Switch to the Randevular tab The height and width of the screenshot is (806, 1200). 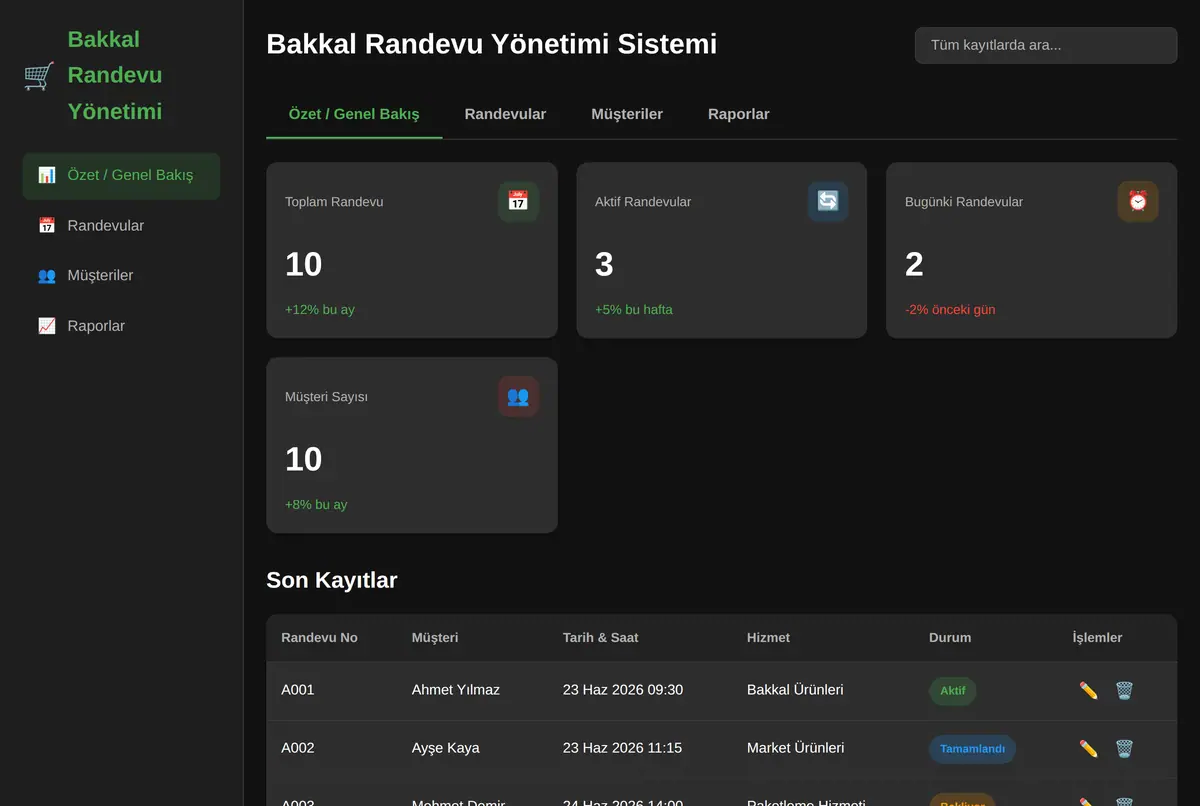(x=505, y=114)
